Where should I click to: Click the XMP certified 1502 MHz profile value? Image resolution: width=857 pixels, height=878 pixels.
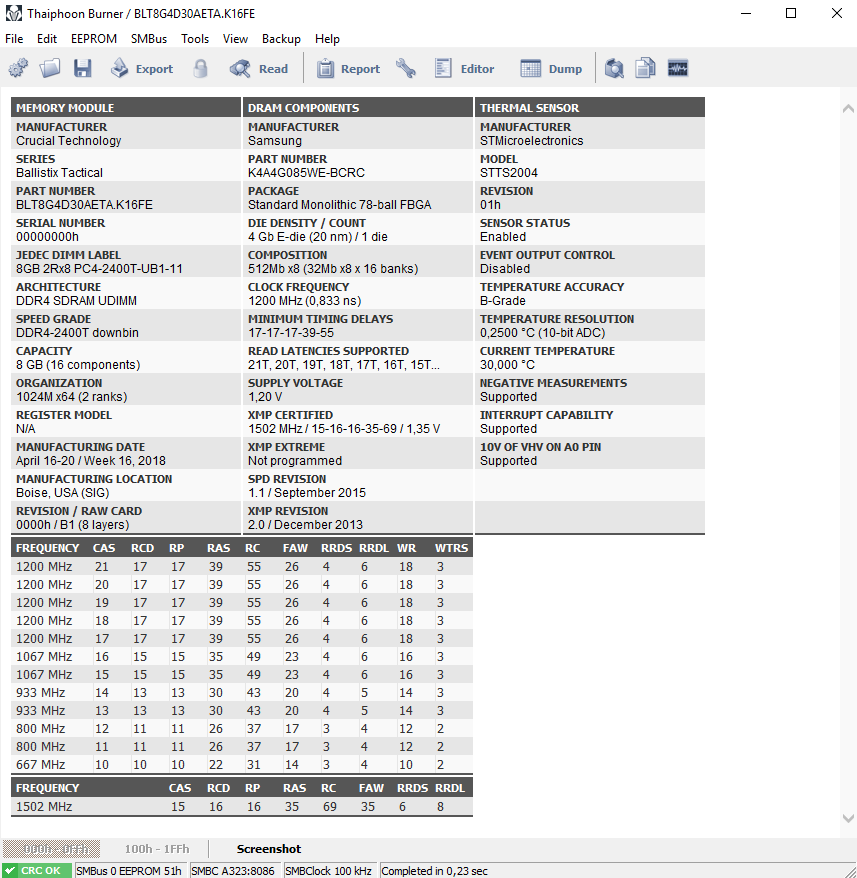coord(344,428)
